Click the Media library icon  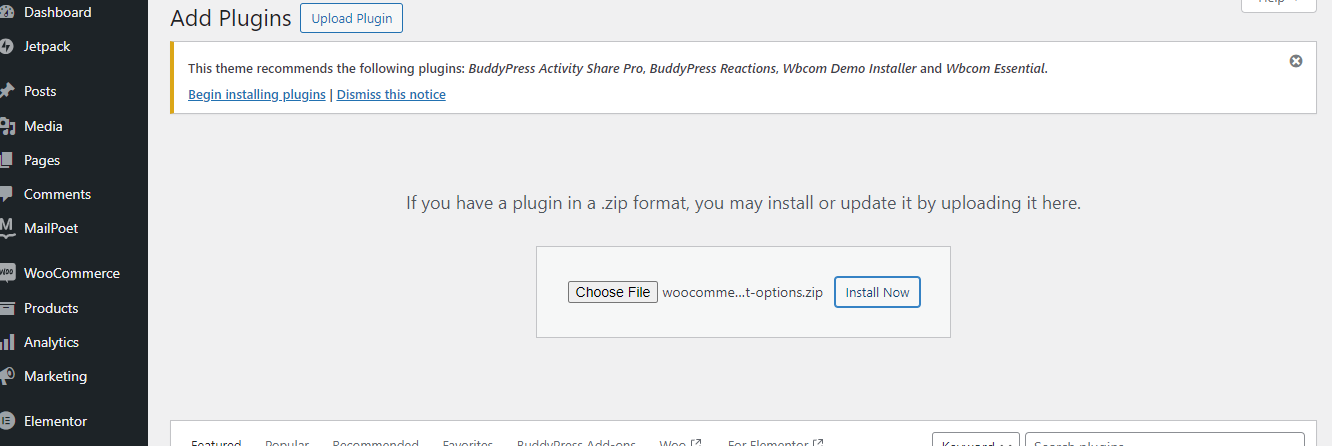[7, 126]
